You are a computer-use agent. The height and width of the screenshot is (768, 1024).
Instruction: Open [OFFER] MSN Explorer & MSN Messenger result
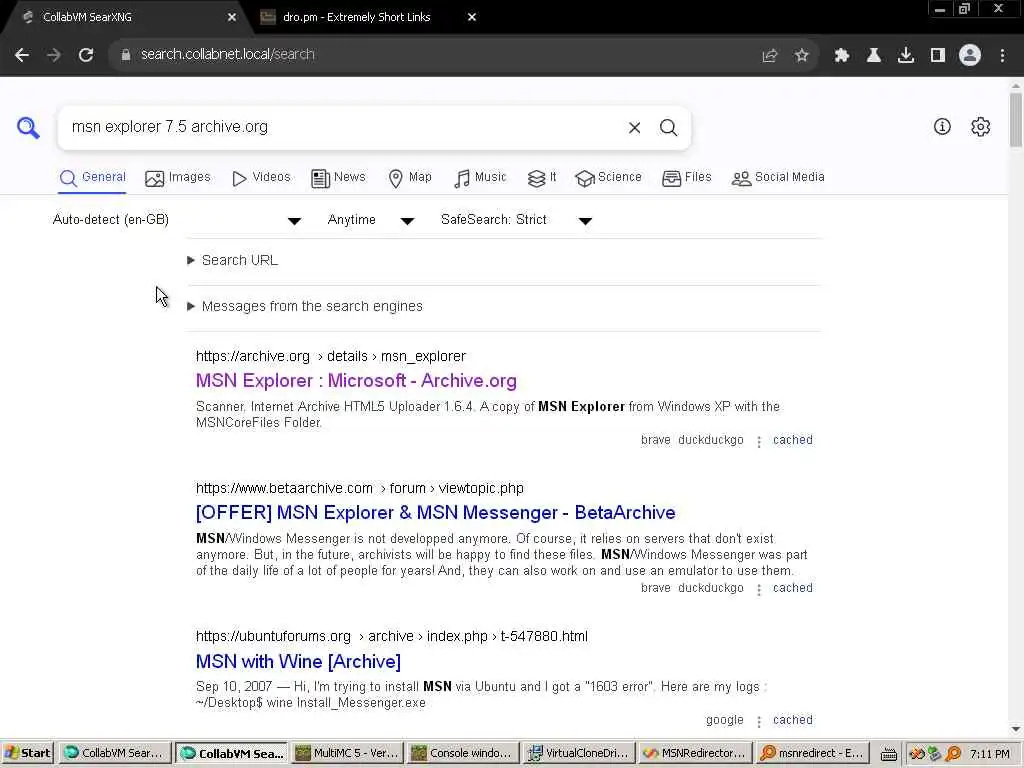tap(436, 513)
